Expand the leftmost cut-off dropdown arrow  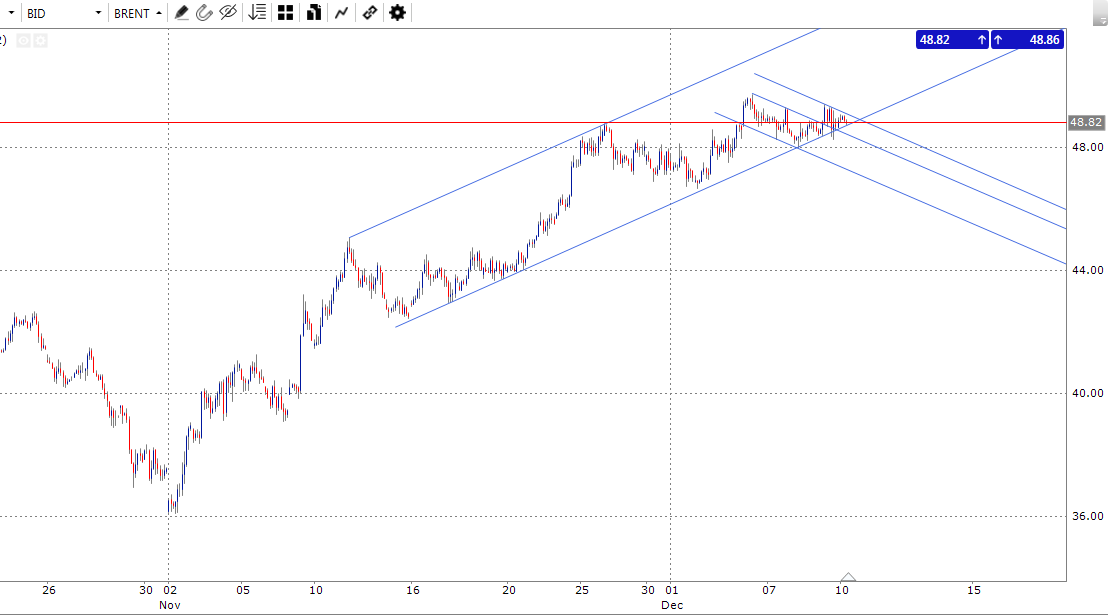point(11,13)
